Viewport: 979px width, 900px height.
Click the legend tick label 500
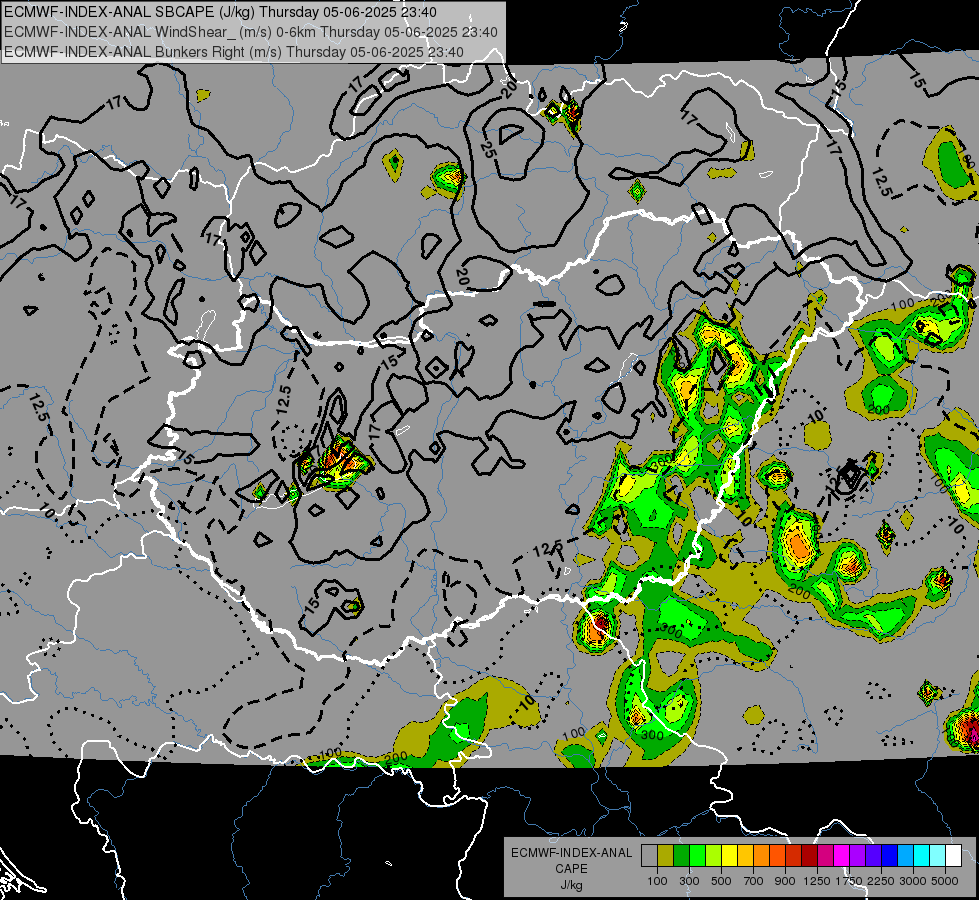721,881
